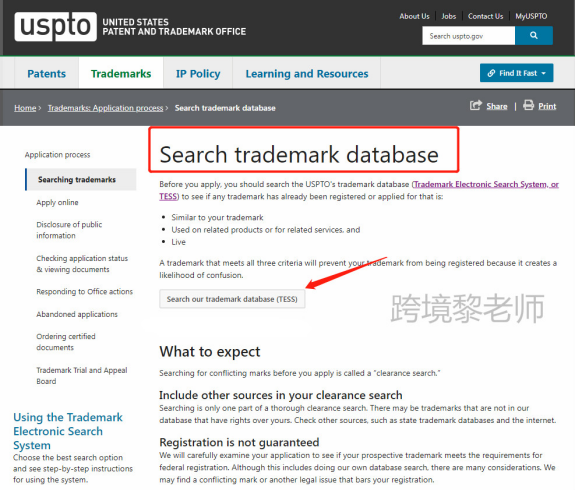
Task: Open Trademarks: Application process breadcrumb
Action: (x=105, y=108)
